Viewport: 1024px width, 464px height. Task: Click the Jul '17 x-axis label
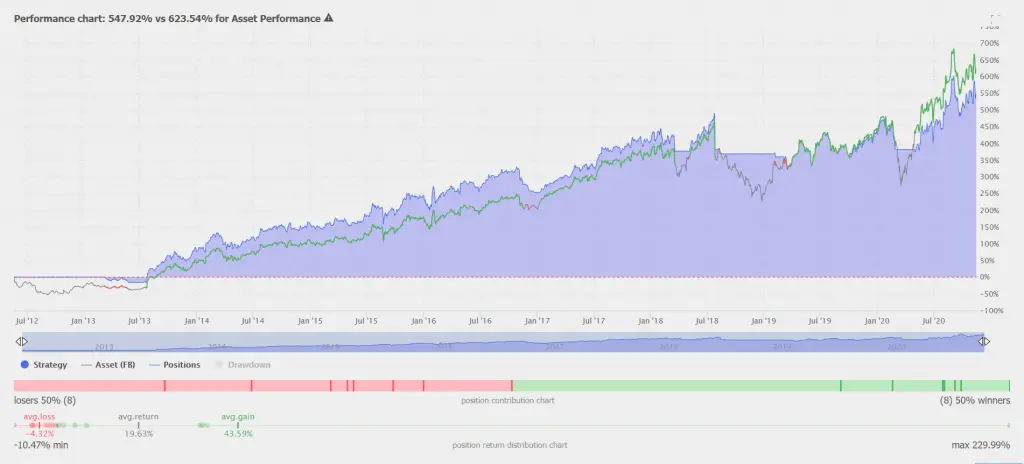[594, 321]
